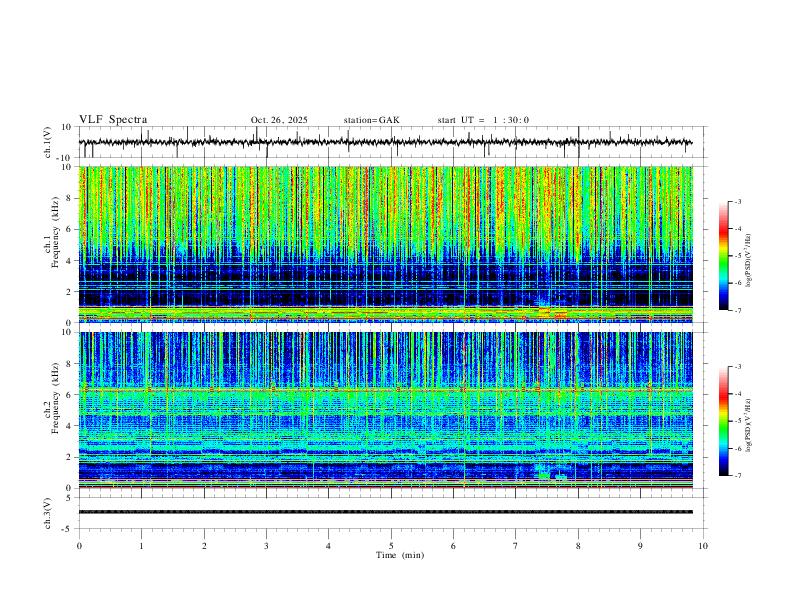Click the 'start UT = 1 :30: 0' text

(483, 120)
